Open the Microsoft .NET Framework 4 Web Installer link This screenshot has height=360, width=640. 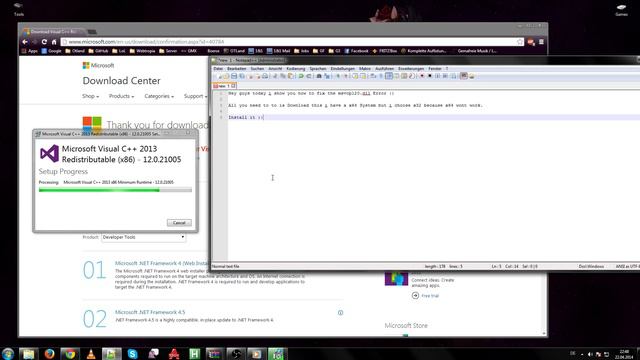tap(161, 263)
